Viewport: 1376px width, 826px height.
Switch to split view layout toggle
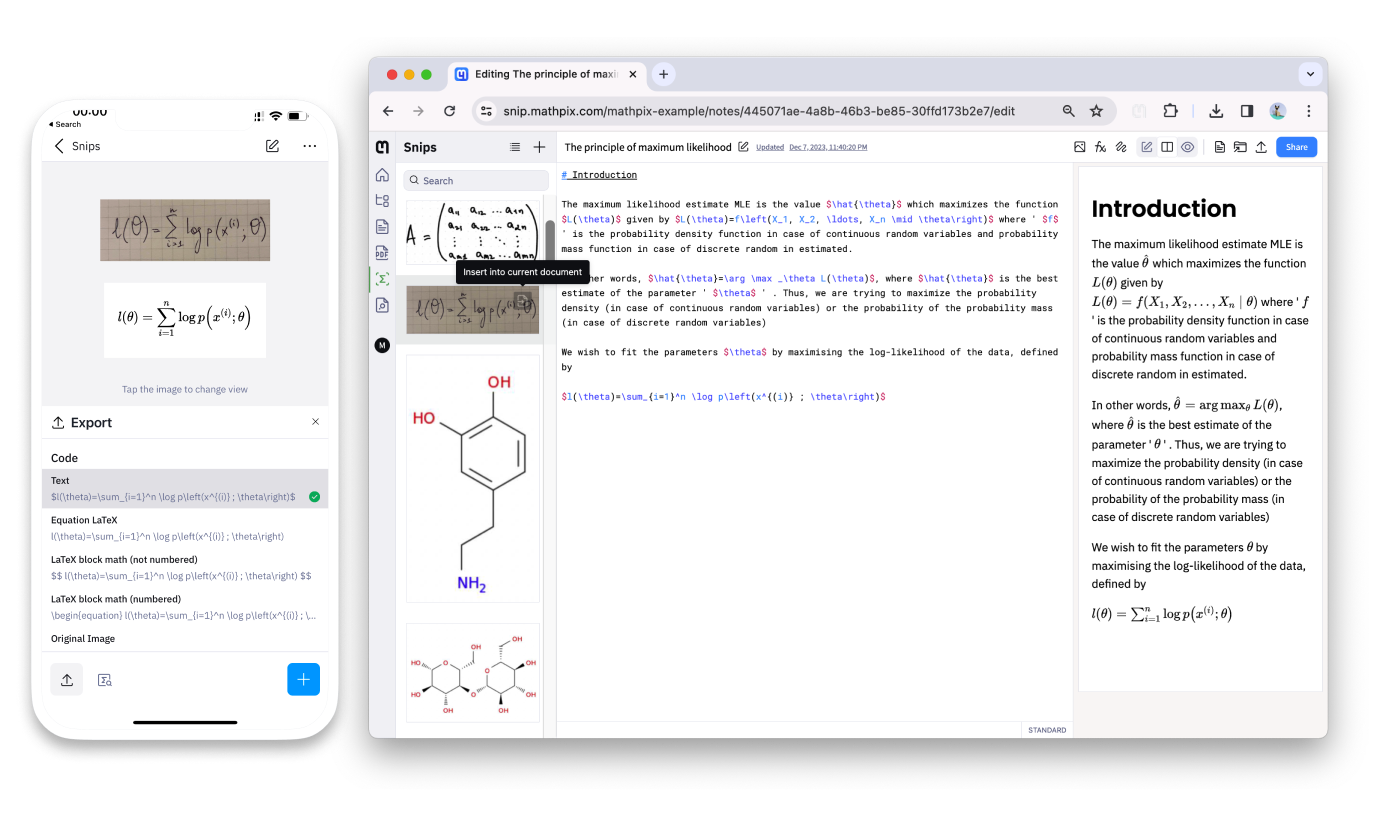(x=1167, y=146)
